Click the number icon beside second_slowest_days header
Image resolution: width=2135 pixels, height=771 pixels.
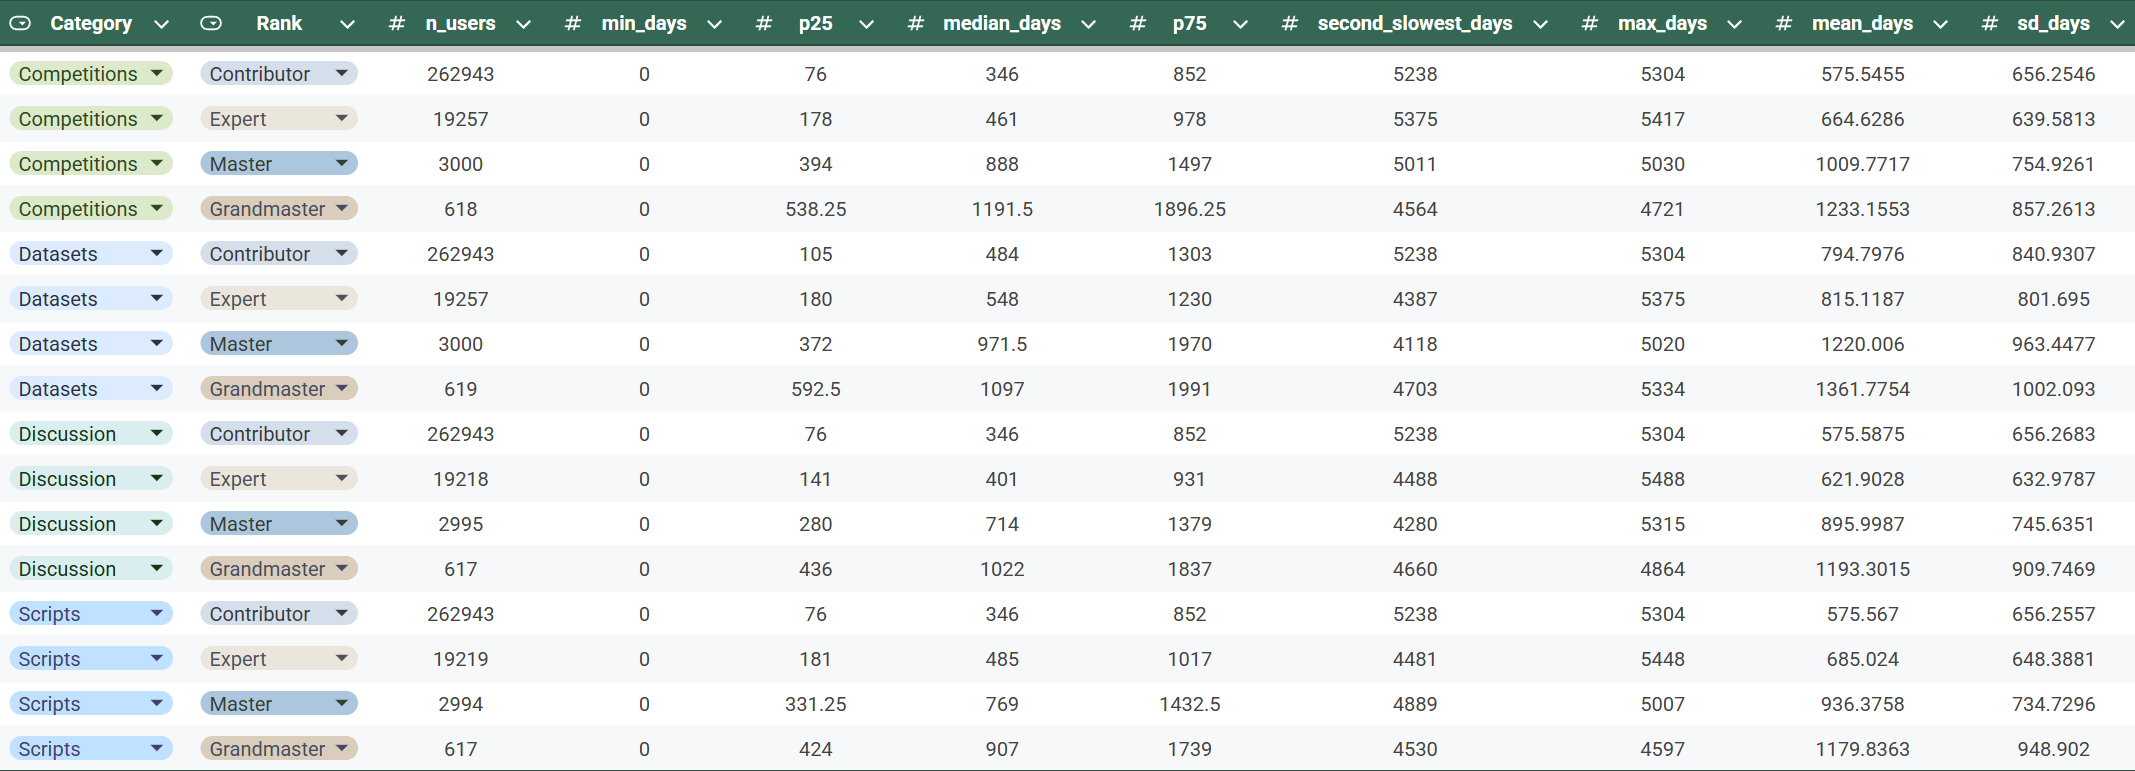coord(1290,23)
